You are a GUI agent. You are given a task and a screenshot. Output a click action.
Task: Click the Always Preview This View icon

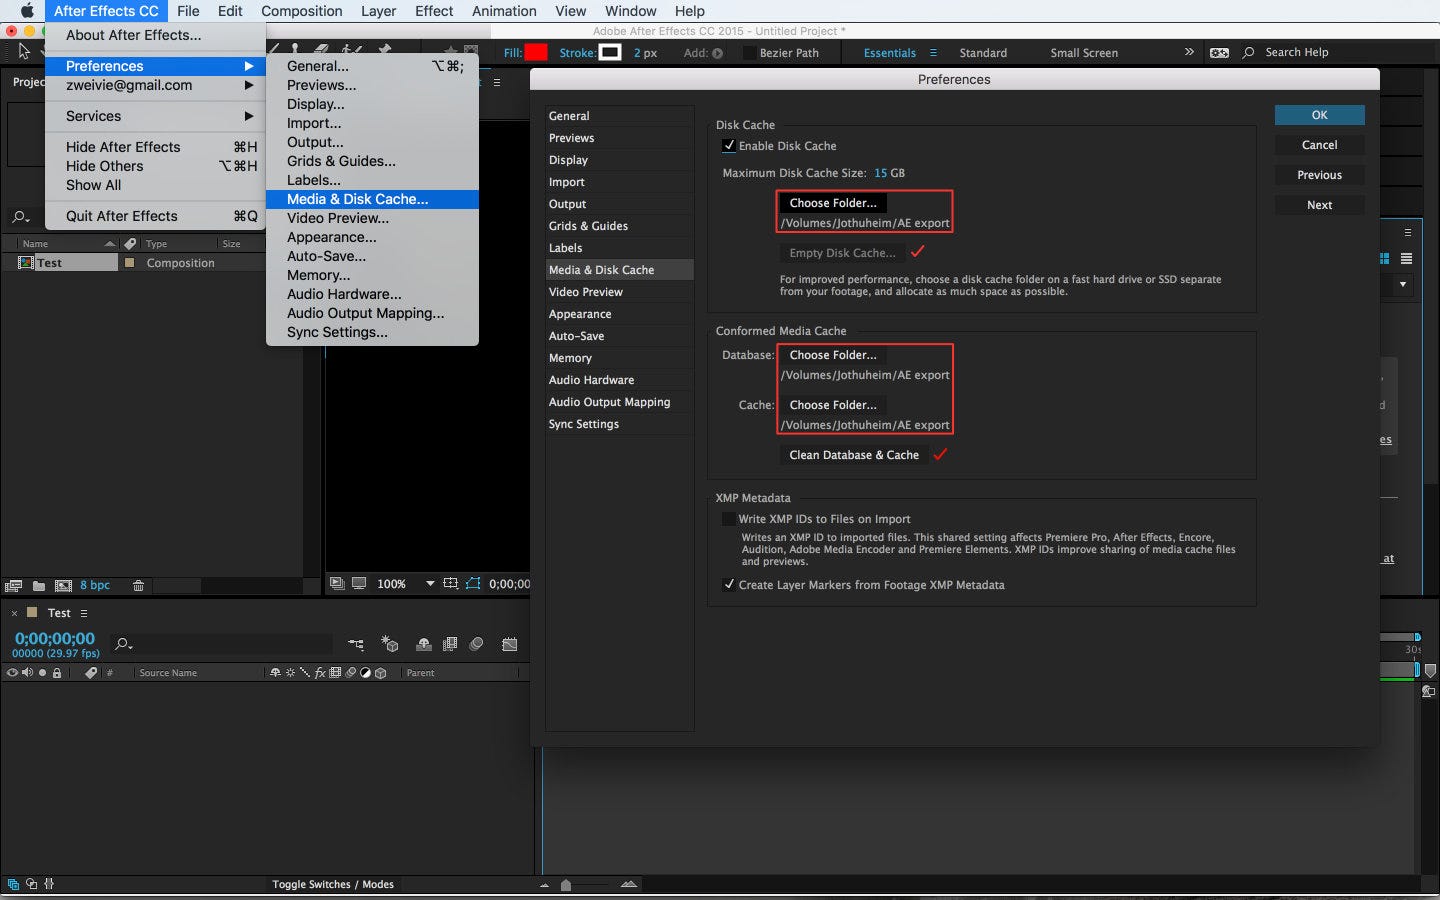click(x=337, y=583)
